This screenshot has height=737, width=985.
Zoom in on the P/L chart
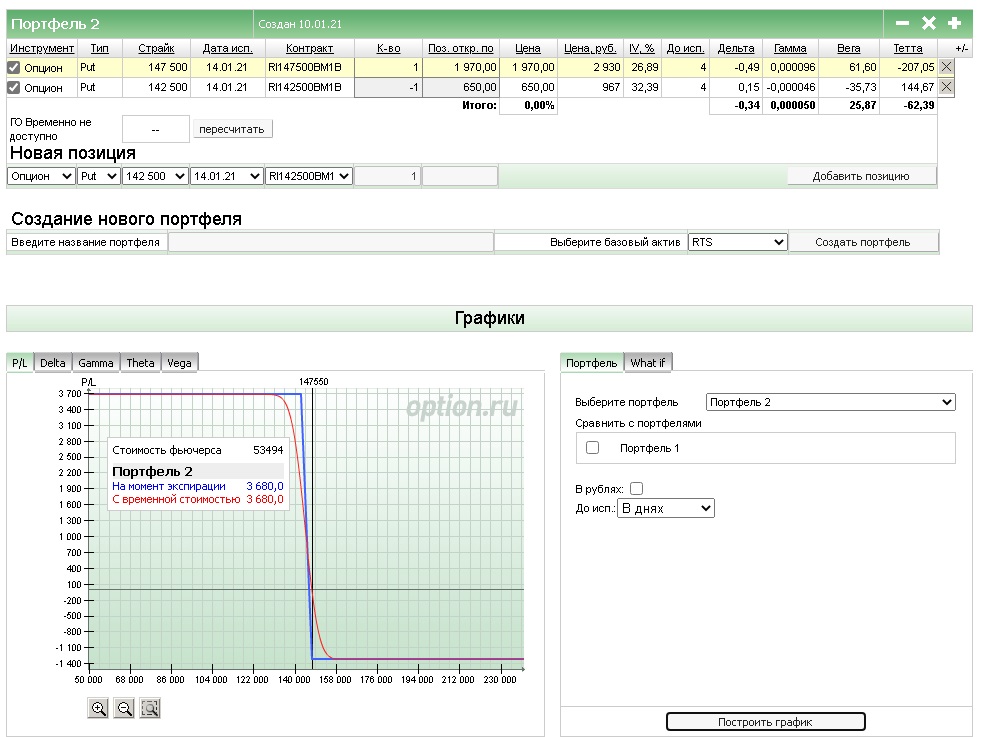[99, 708]
